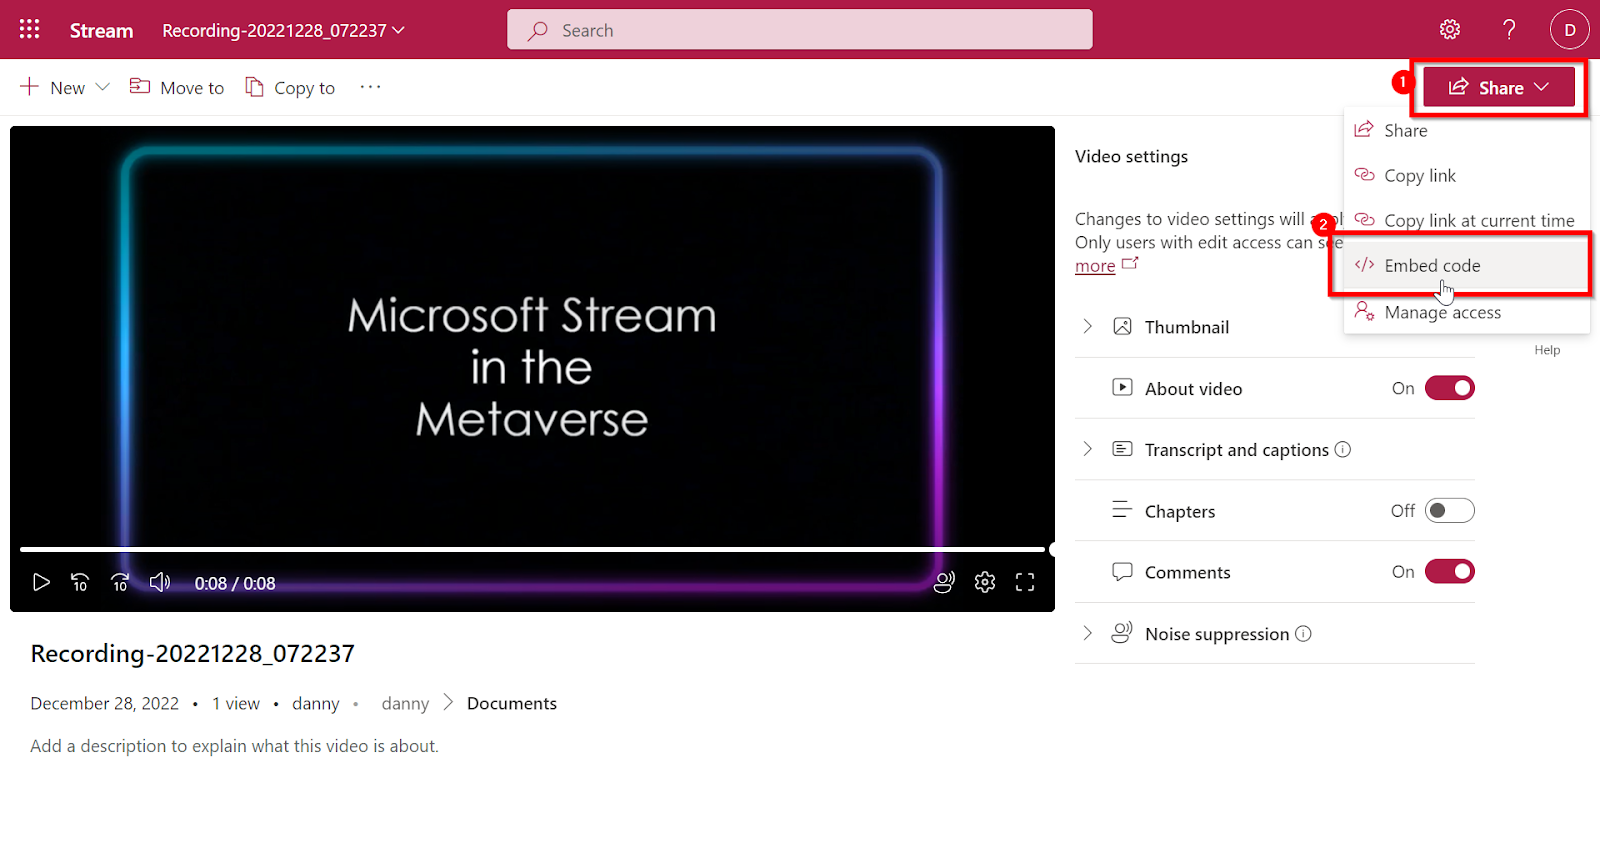Screen dimensions: 1600x848
Task: Expand the Thumbnail settings section
Action: coord(1087,326)
